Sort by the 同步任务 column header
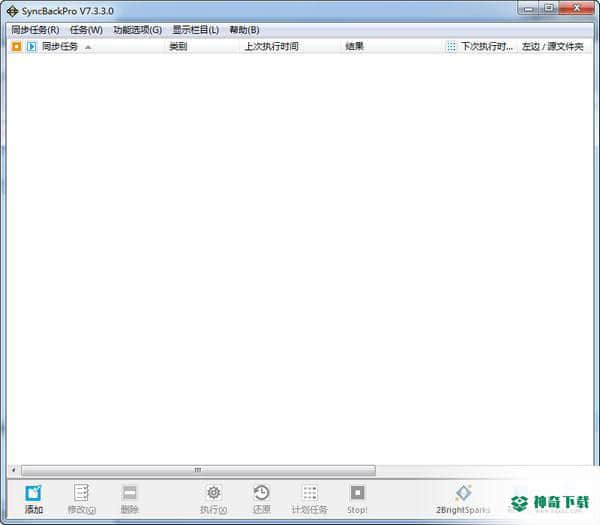600x525 pixels. [x=60, y=47]
